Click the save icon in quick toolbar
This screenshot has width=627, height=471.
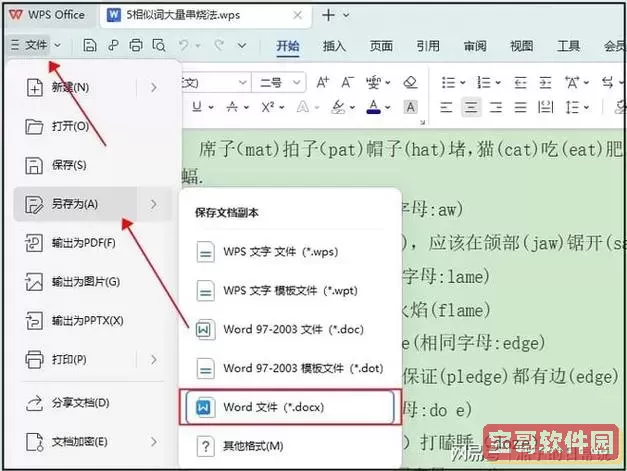click(x=90, y=45)
